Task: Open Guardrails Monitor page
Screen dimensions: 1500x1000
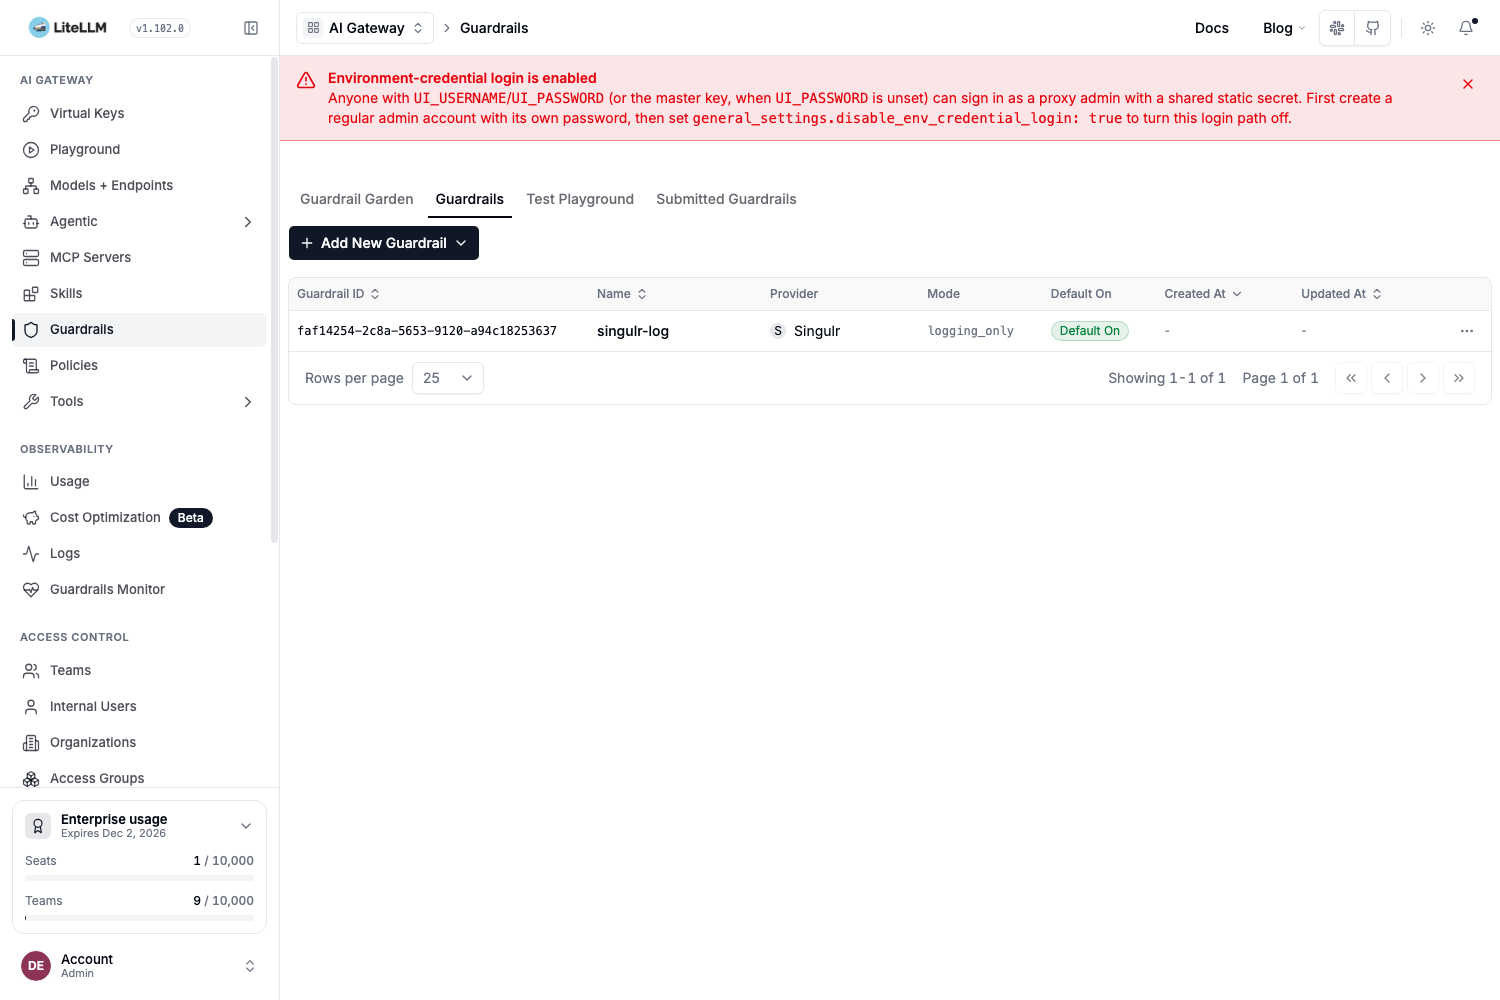Action: pyautogui.click(x=139, y=589)
